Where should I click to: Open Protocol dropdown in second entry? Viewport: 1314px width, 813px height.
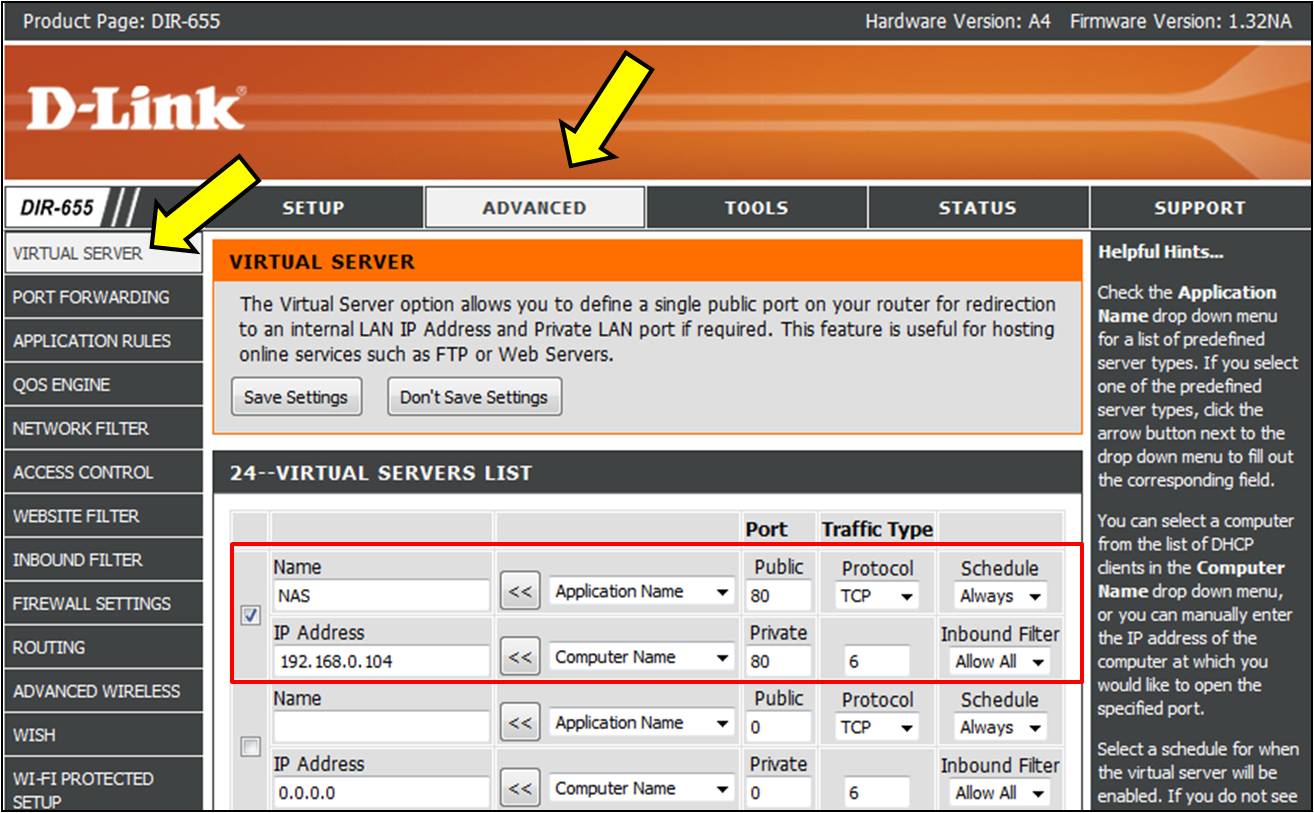[877, 728]
